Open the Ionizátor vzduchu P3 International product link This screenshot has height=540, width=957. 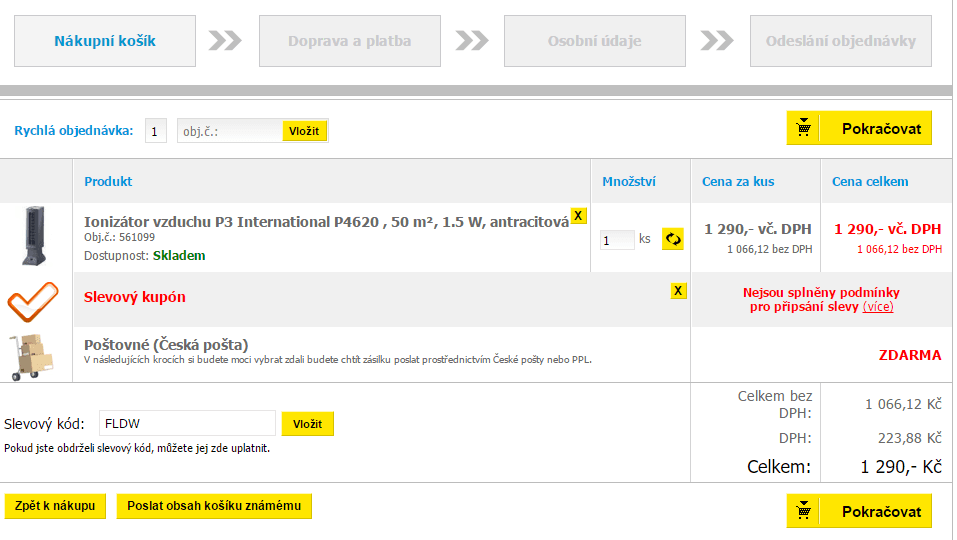(327, 222)
